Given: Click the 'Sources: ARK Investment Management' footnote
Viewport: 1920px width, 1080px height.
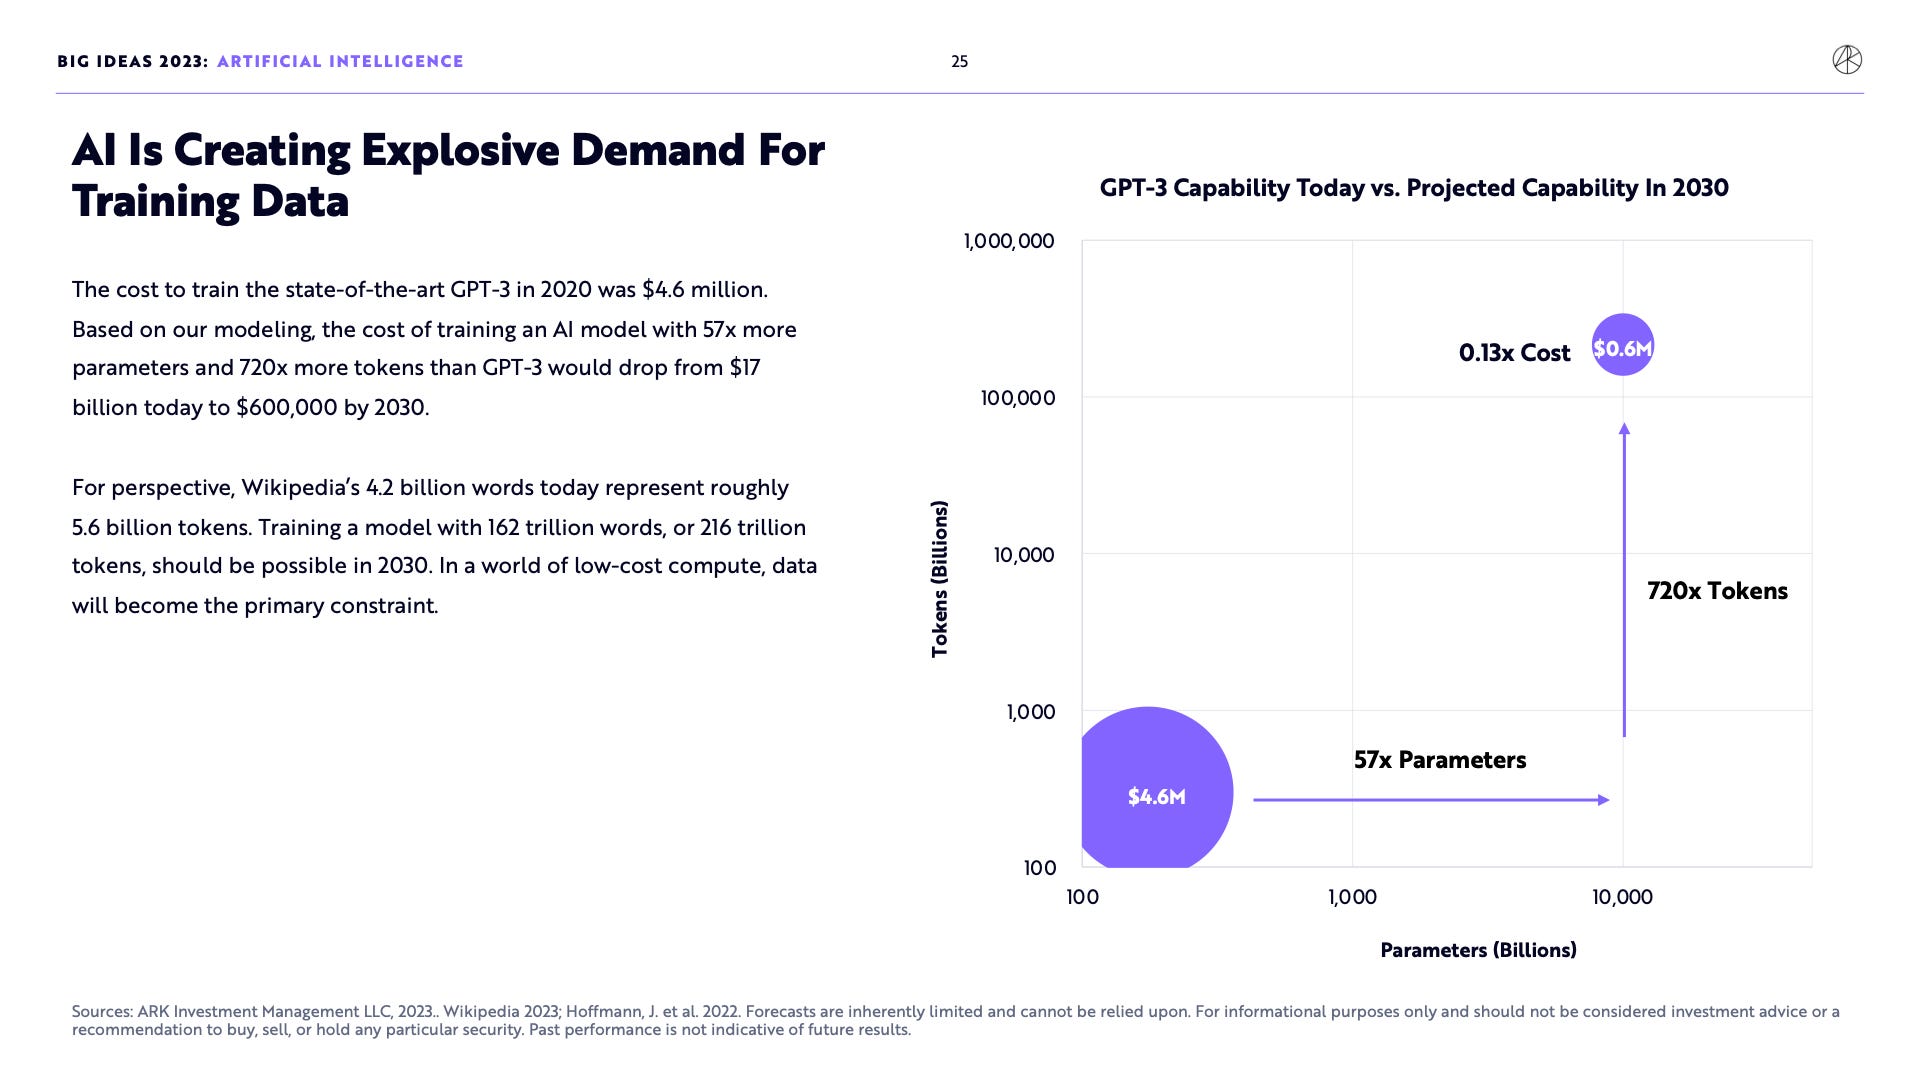Looking at the screenshot, I should click(x=955, y=1020).
